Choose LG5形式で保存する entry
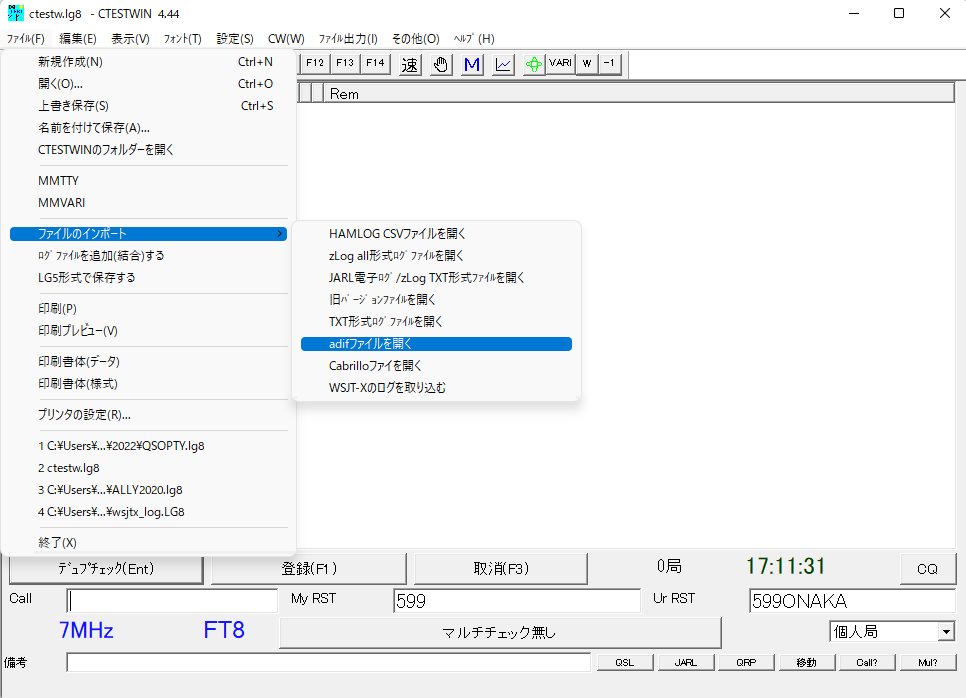 [148, 278]
